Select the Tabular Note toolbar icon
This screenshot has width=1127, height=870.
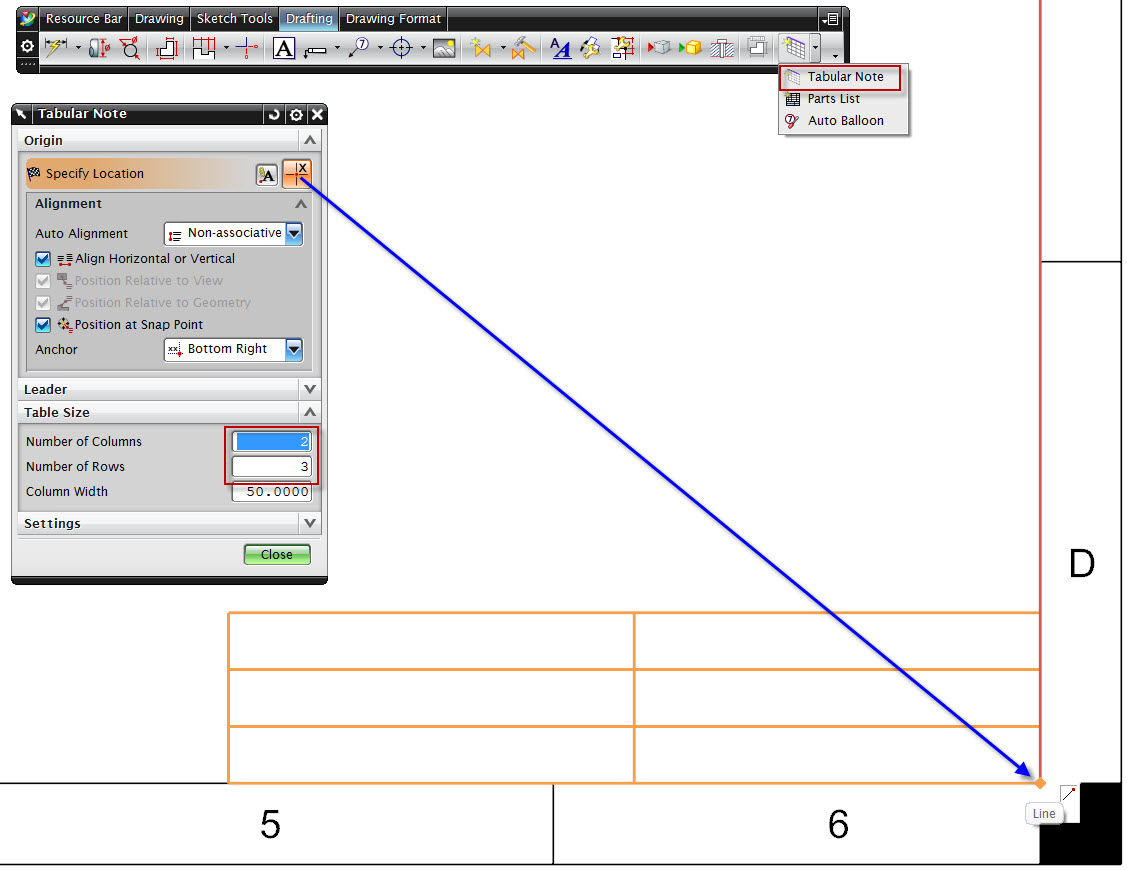click(795, 47)
